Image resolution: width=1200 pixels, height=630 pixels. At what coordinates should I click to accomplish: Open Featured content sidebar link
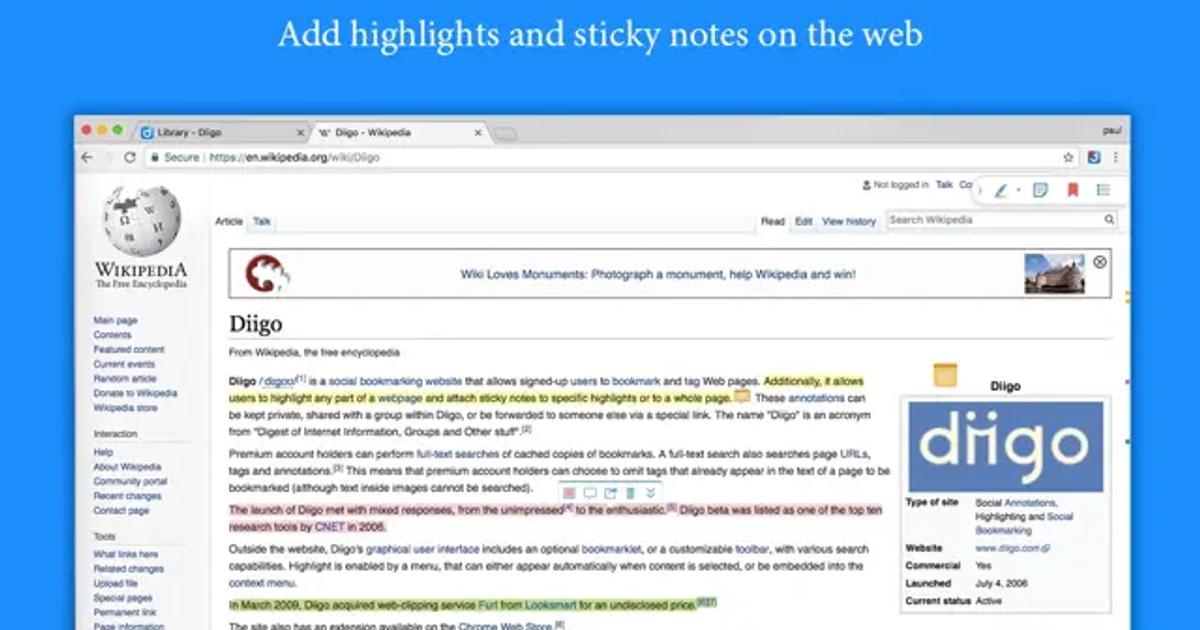pos(129,350)
